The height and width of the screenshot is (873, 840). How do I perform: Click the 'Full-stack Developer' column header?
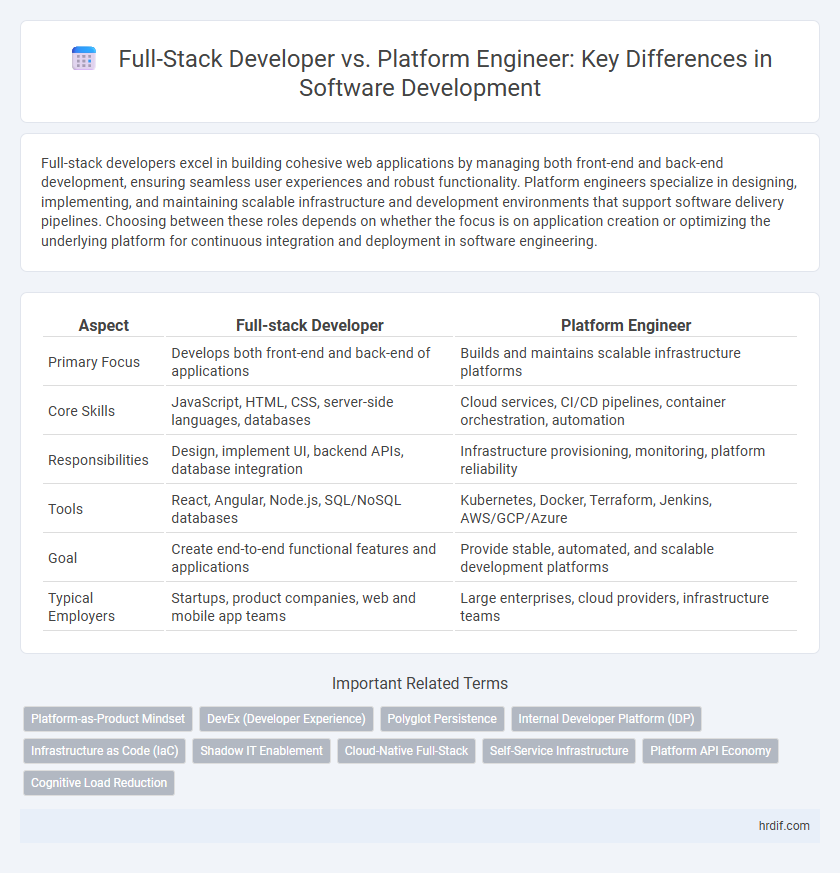coord(310,325)
